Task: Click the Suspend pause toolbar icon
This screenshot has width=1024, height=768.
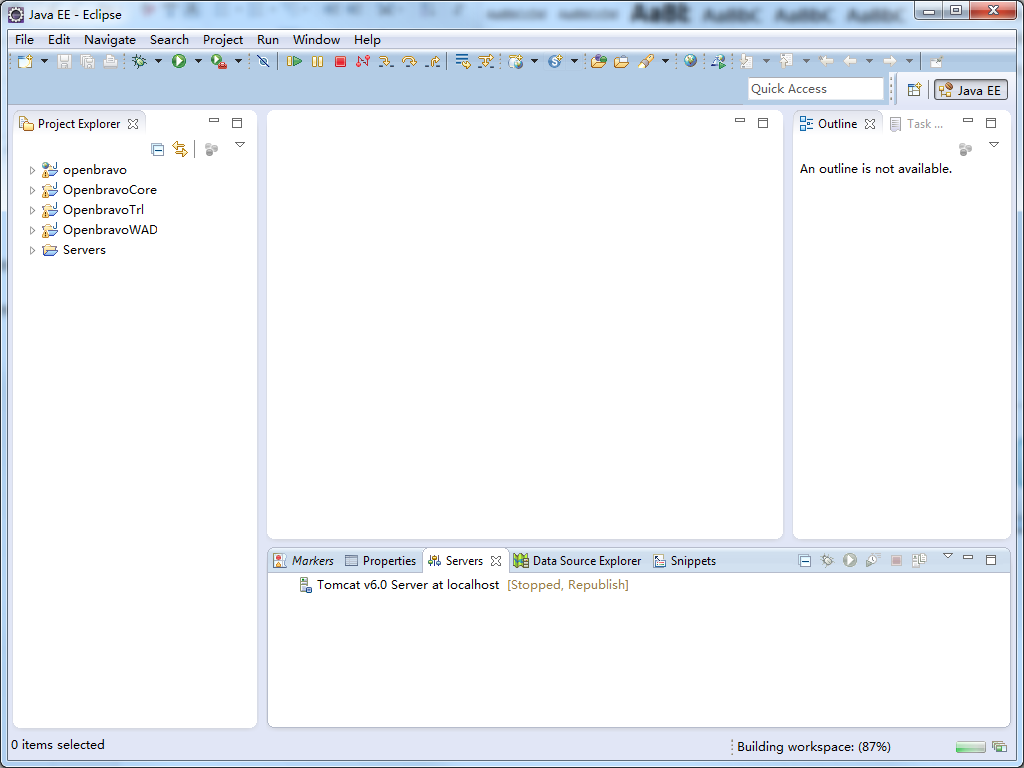Action: point(317,61)
